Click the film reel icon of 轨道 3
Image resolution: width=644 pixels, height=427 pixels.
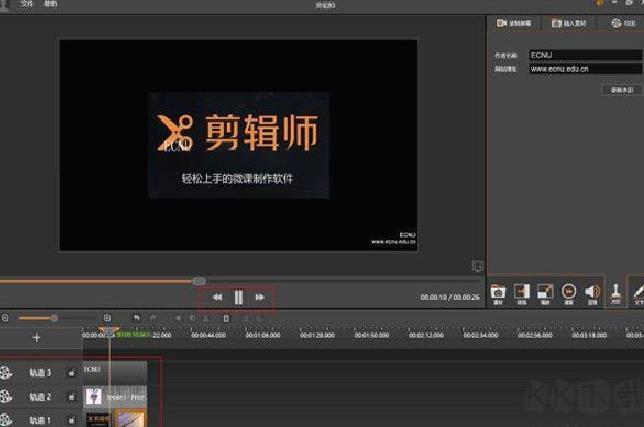(x=6, y=372)
